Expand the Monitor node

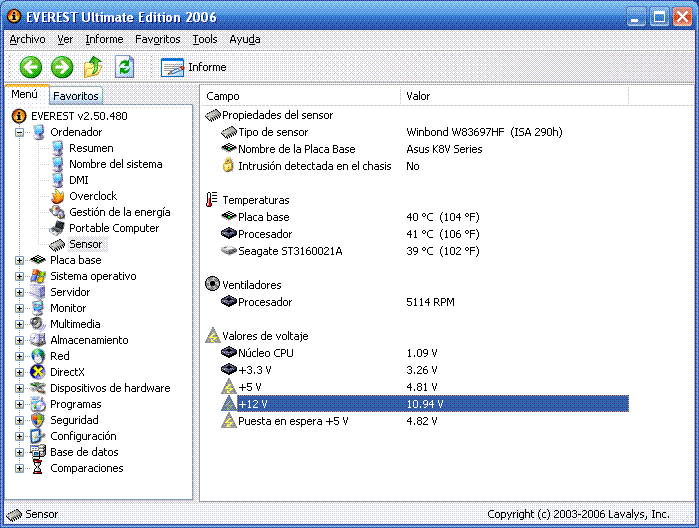[x=19, y=308]
